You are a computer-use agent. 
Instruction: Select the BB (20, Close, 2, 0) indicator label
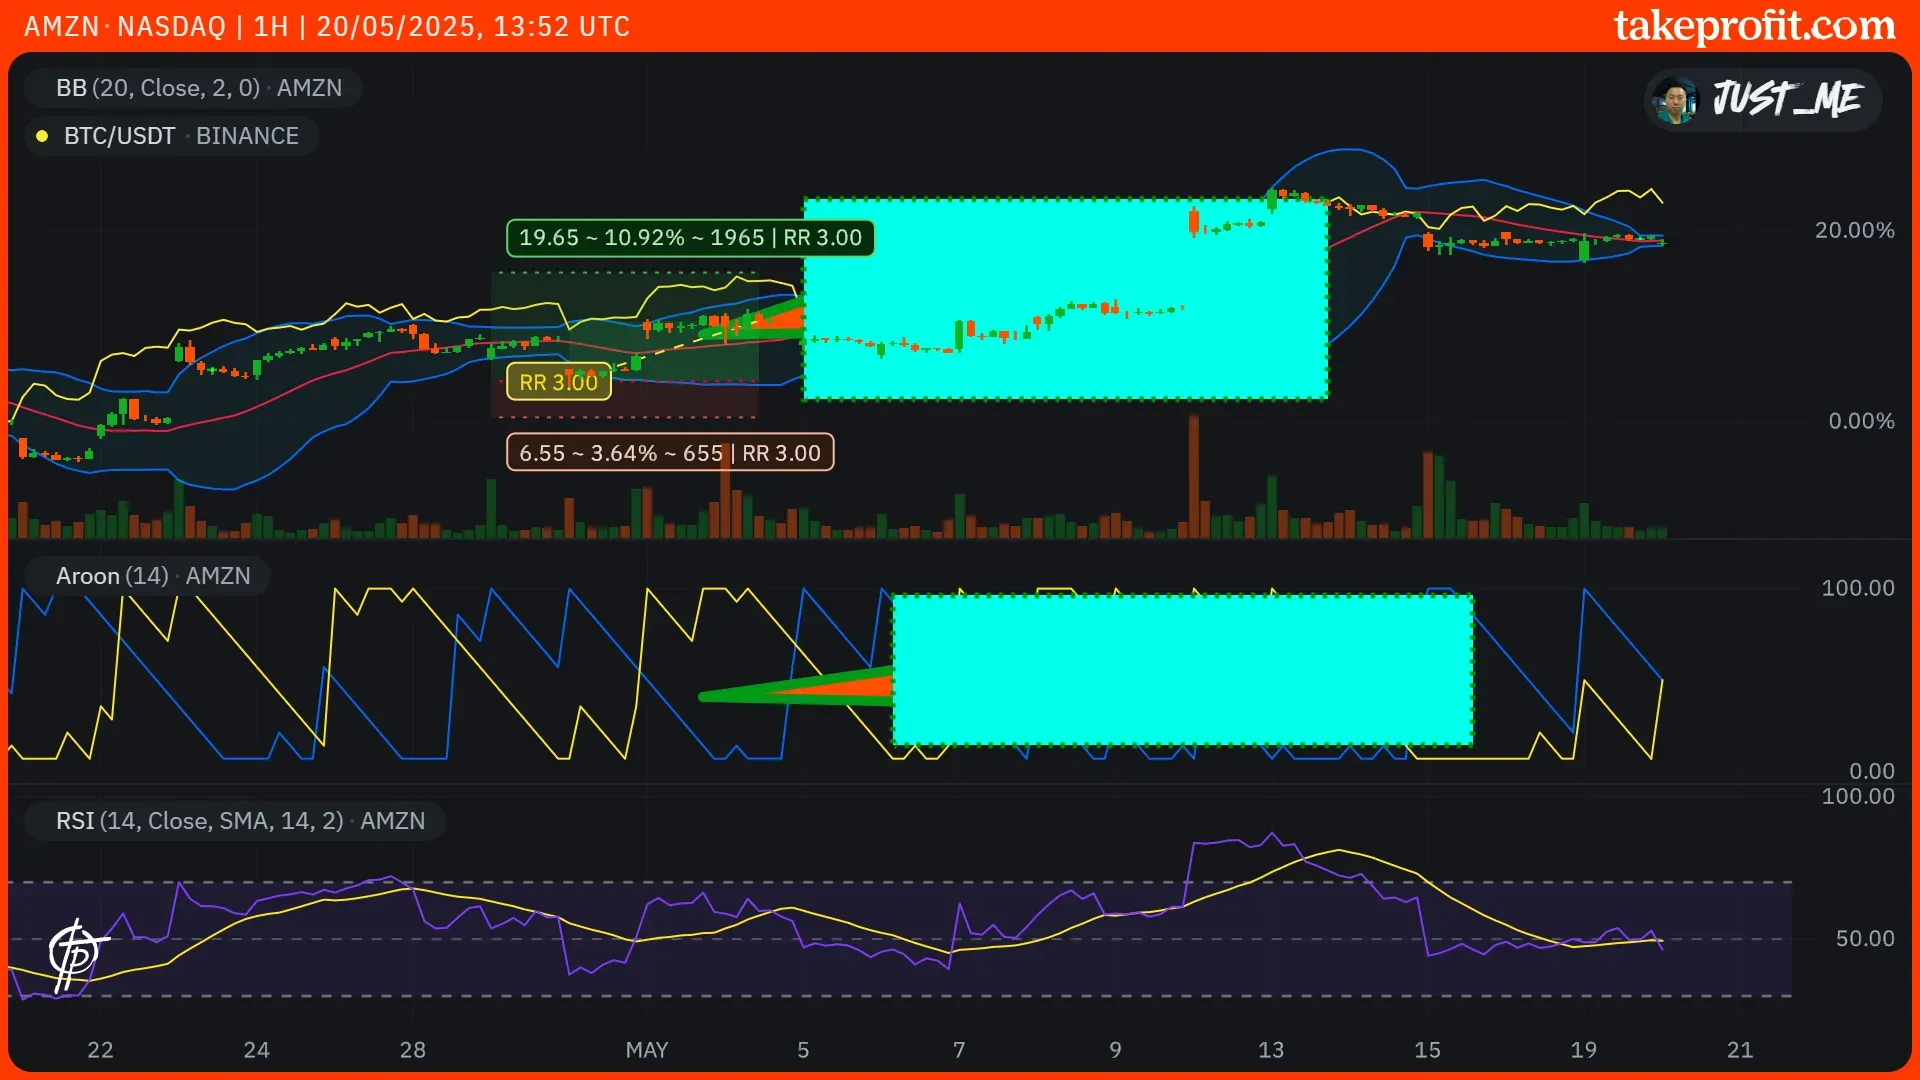pyautogui.click(x=198, y=88)
